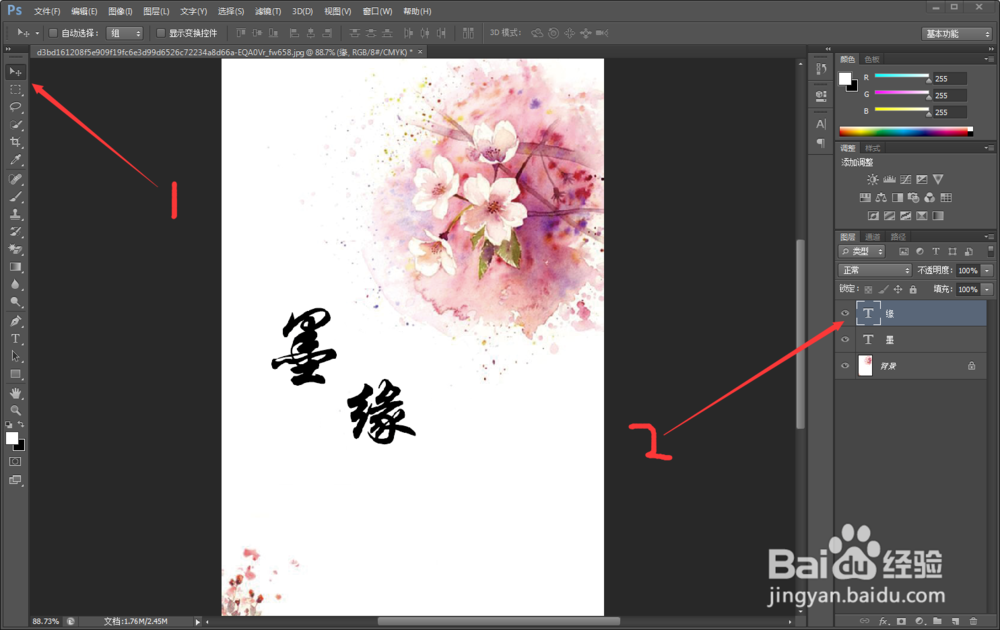Select the Zoom tool
The width and height of the screenshot is (1000, 630).
15,411
